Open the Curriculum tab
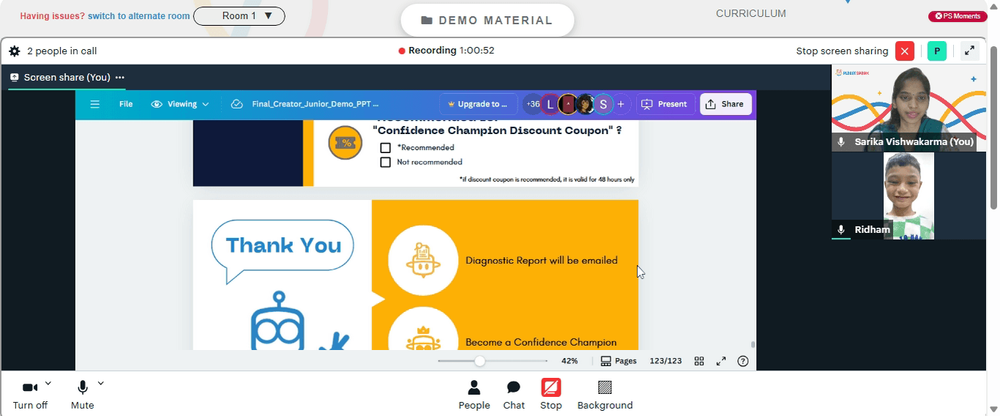The width and height of the screenshot is (1000, 416). point(751,13)
